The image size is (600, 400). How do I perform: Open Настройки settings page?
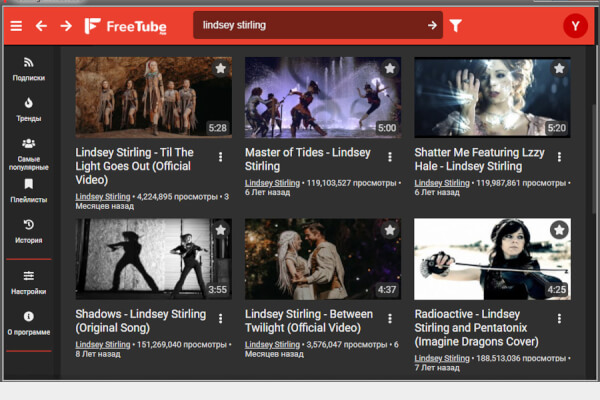pyautogui.click(x=29, y=283)
